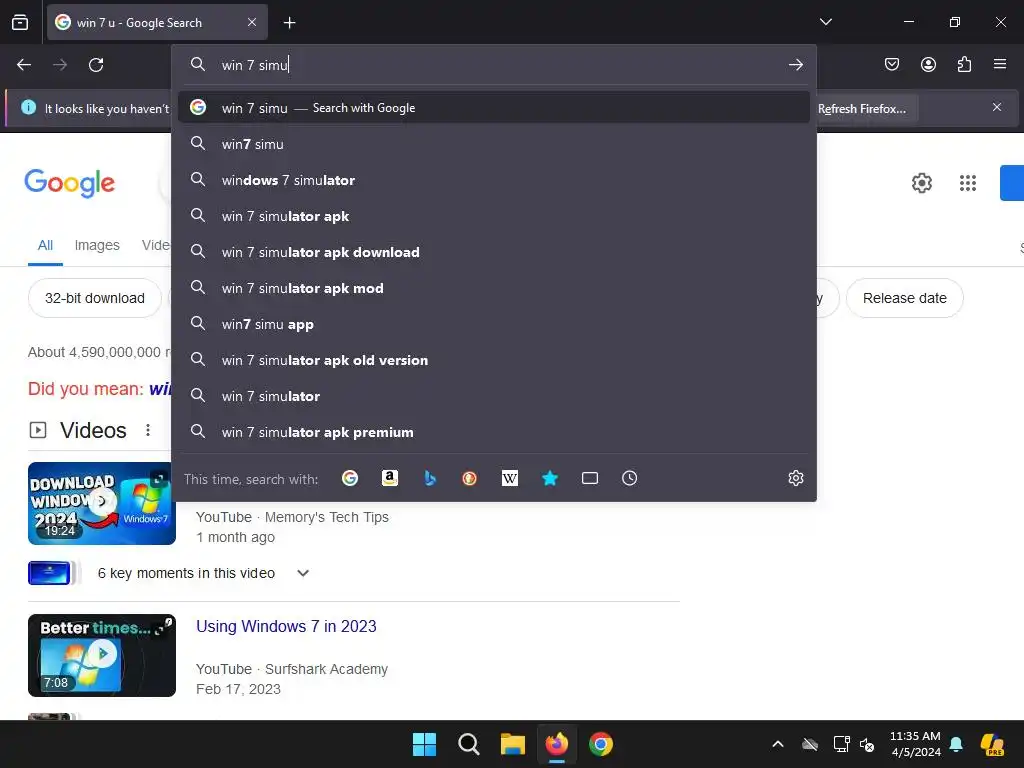1024x768 pixels.
Task: Open Google Chrome from taskbar
Action: coord(601,744)
